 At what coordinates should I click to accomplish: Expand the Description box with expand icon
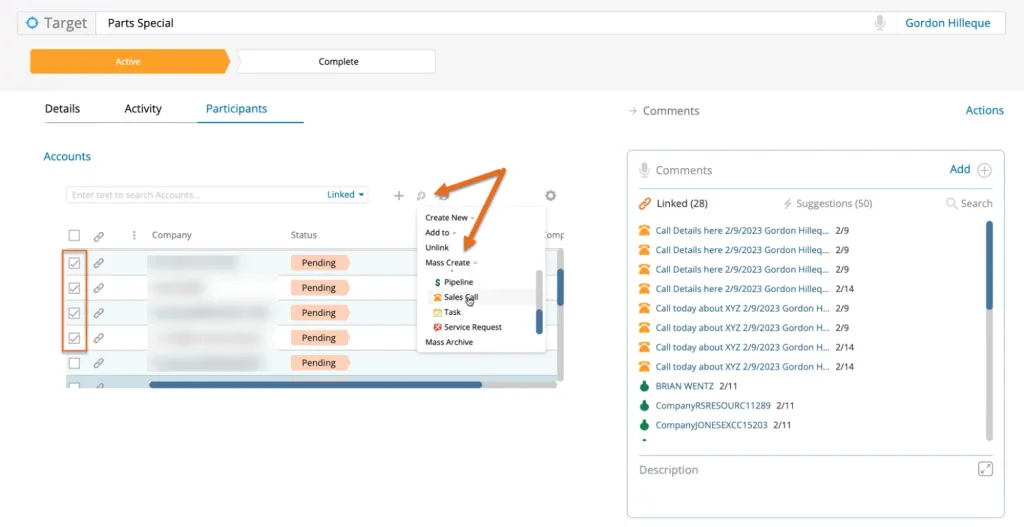click(985, 469)
